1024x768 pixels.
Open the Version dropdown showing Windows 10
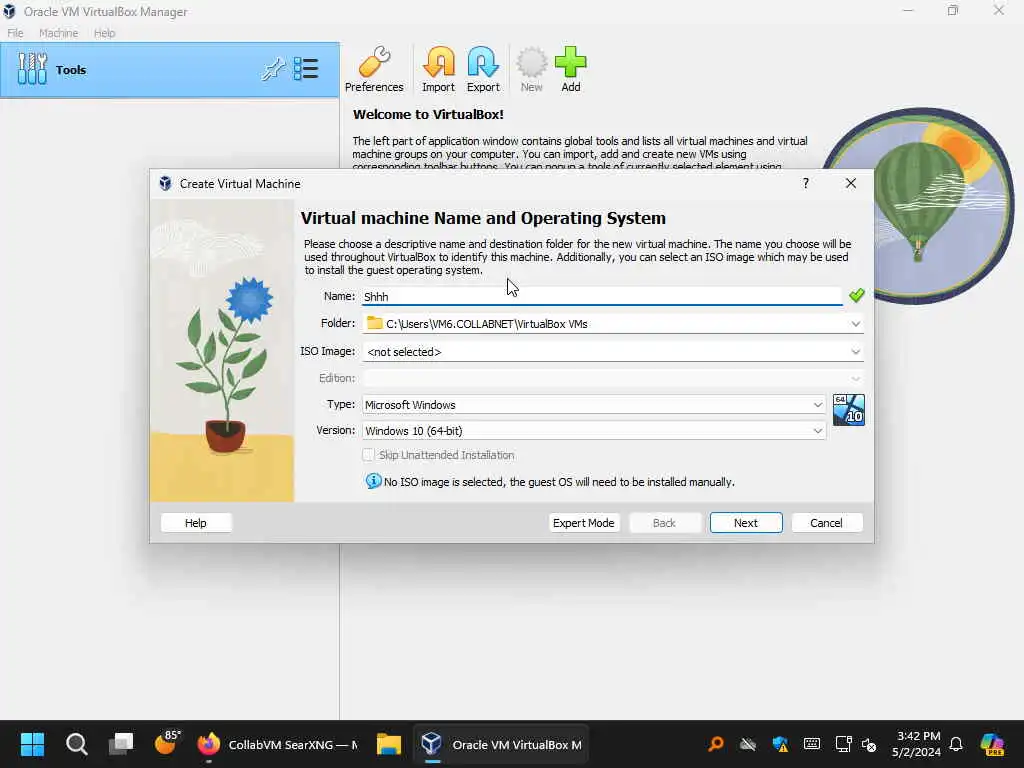click(594, 431)
